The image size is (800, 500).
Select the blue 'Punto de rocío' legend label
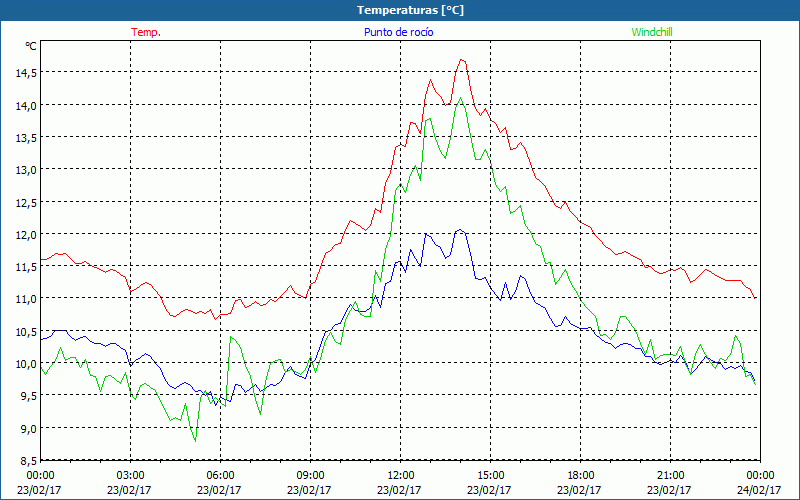pyautogui.click(x=398, y=32)
